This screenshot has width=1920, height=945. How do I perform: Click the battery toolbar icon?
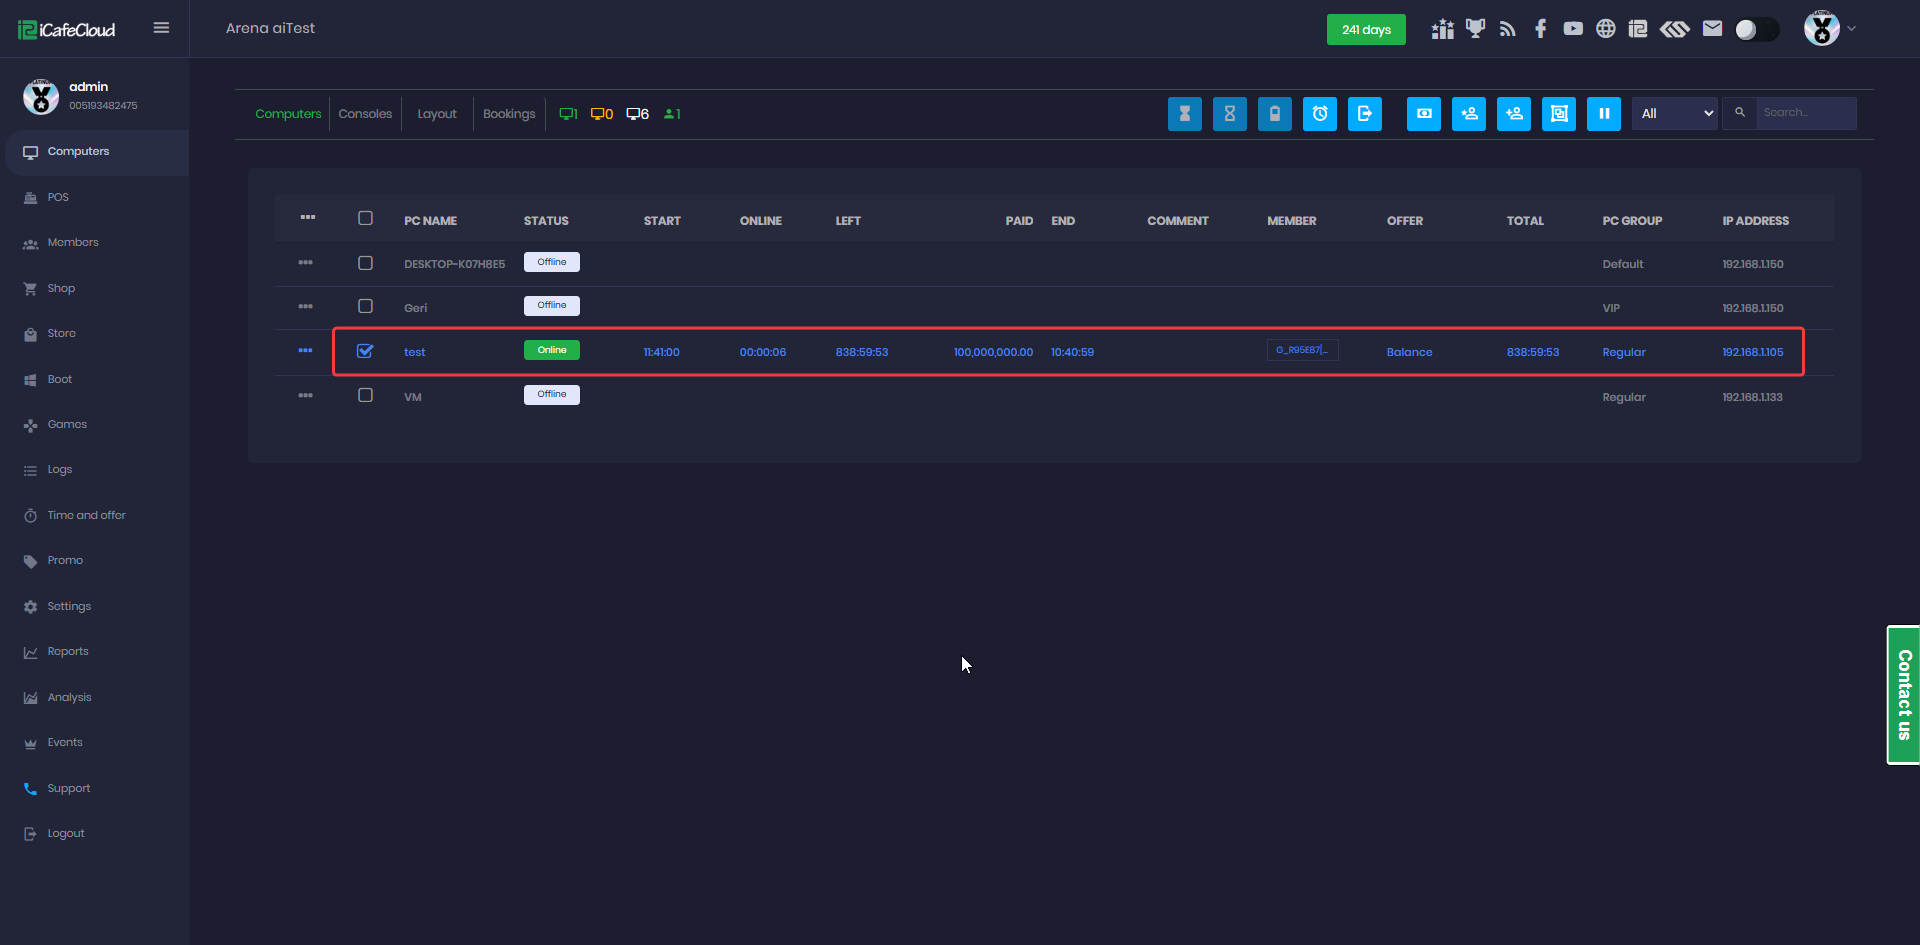pos(1274,114)
